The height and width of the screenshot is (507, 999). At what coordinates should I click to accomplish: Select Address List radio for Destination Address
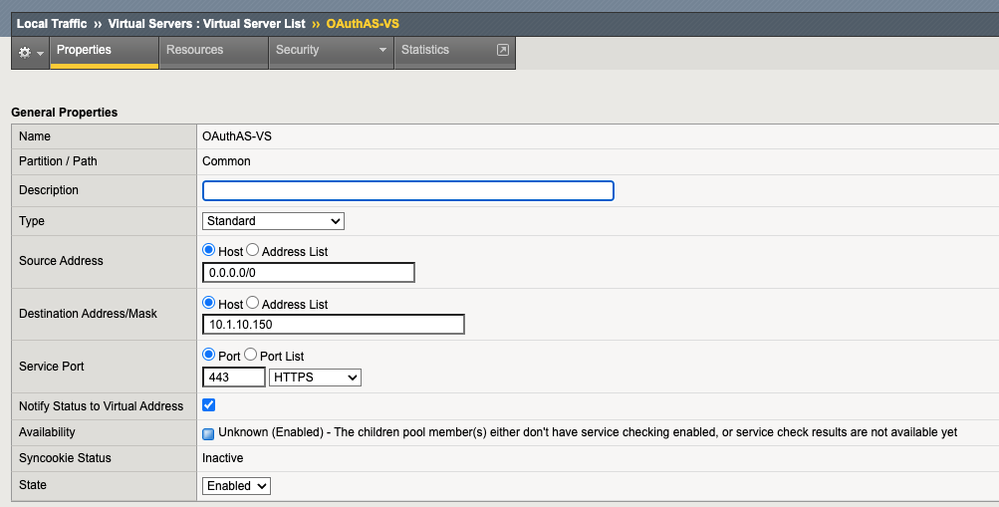click(252, 303)
